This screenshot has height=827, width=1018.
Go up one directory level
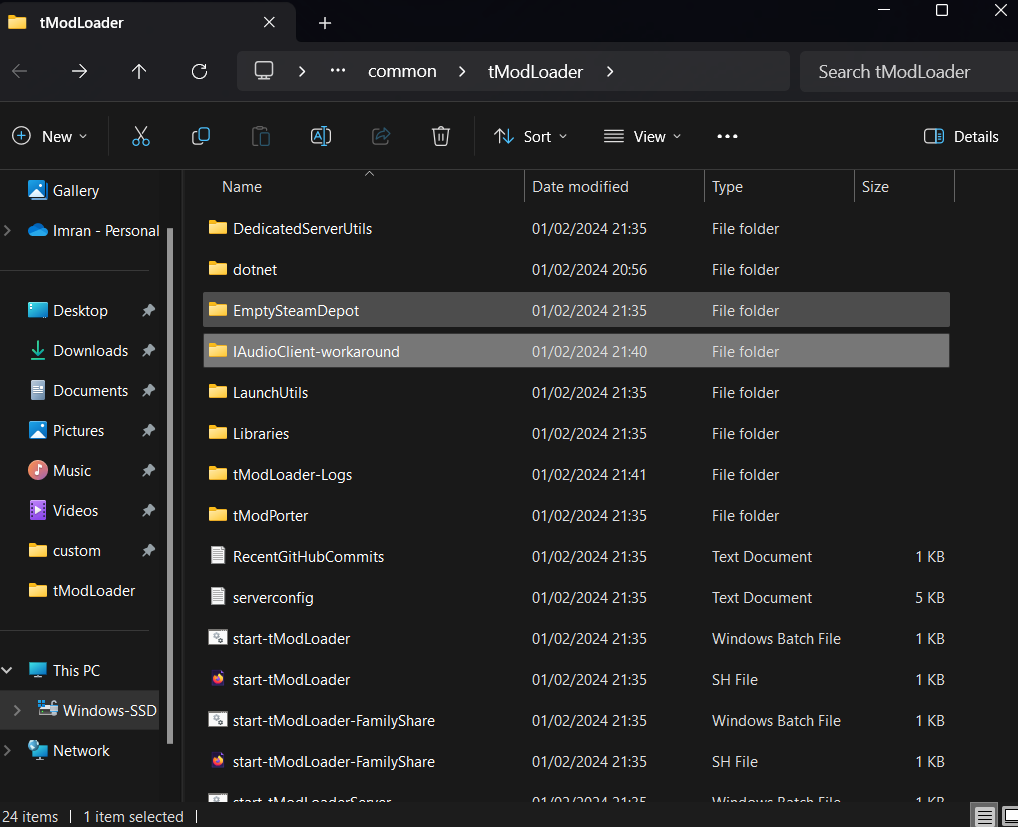139,71
